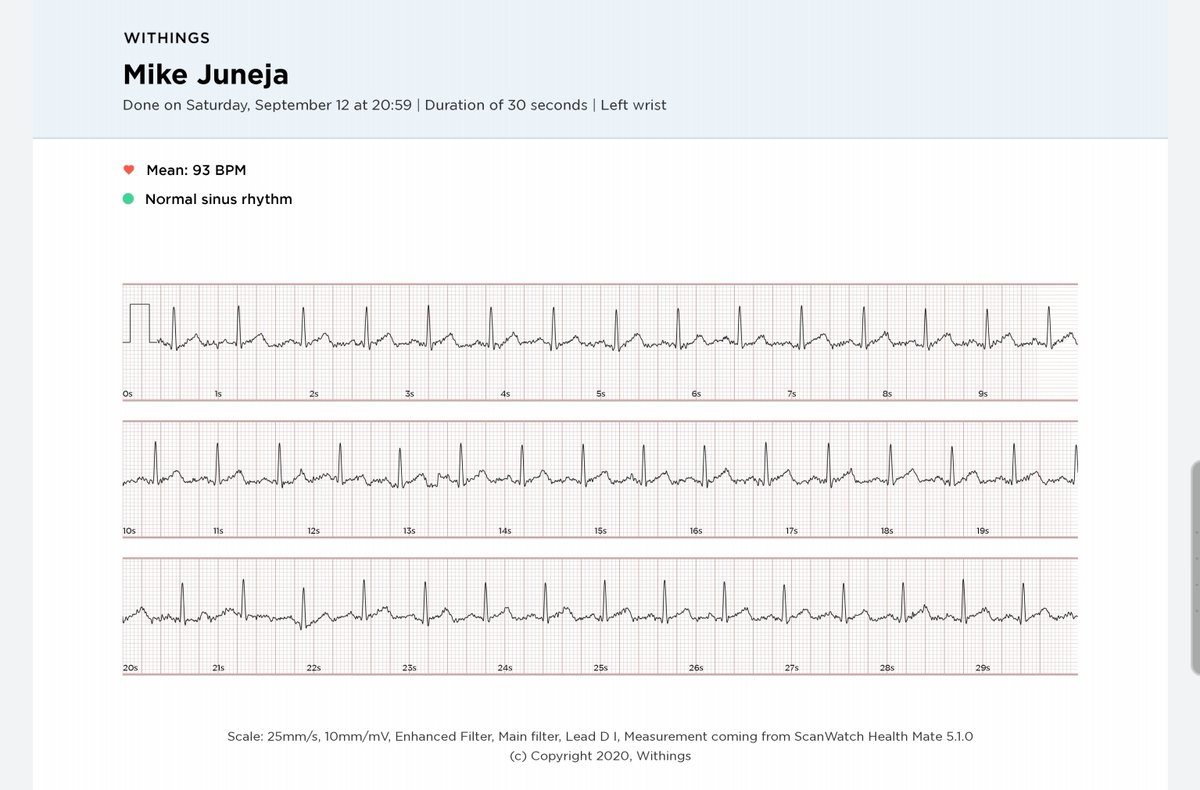This screenshot has height=790, width=1200.
Task: Click the 1s marker on the first strip
Action: pyautogui.click(x=218, y=394)
